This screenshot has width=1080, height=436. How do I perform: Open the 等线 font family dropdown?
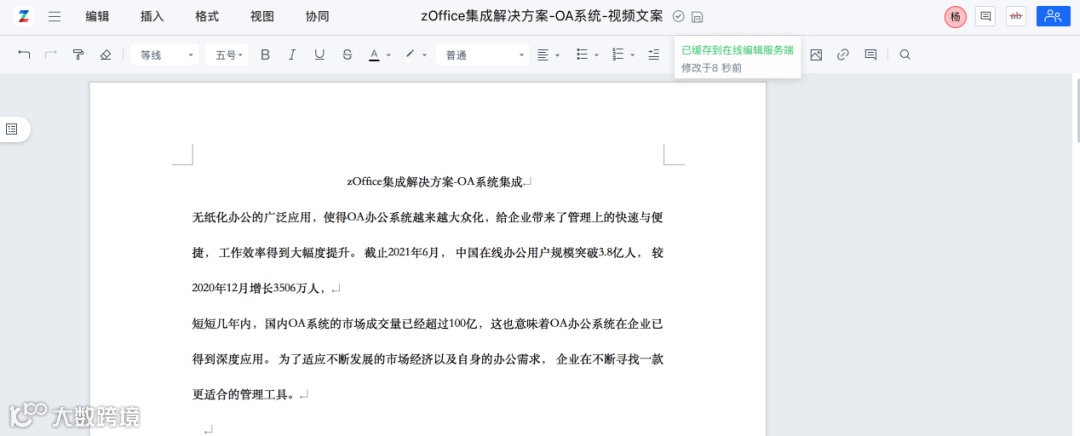tap(164, 54)
